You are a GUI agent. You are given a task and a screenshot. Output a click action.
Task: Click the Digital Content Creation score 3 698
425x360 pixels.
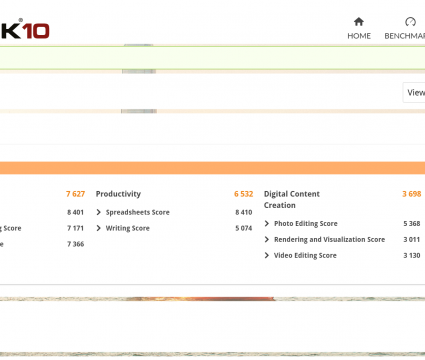tap(412, 194)
